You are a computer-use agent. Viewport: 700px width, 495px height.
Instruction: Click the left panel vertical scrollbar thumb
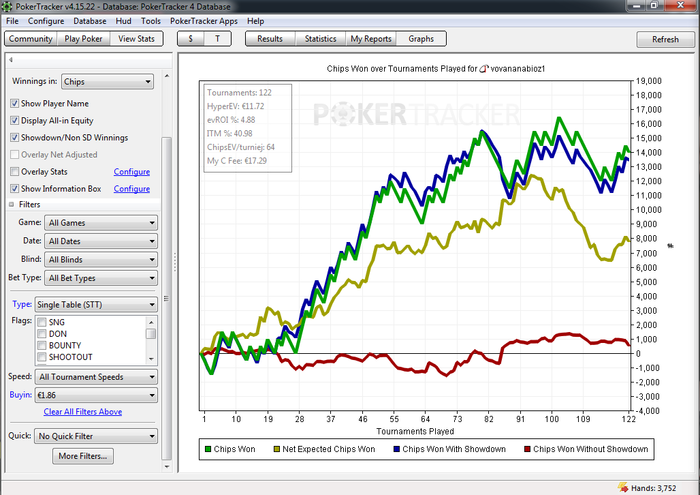pyautogui.click(x=167, y=298)
